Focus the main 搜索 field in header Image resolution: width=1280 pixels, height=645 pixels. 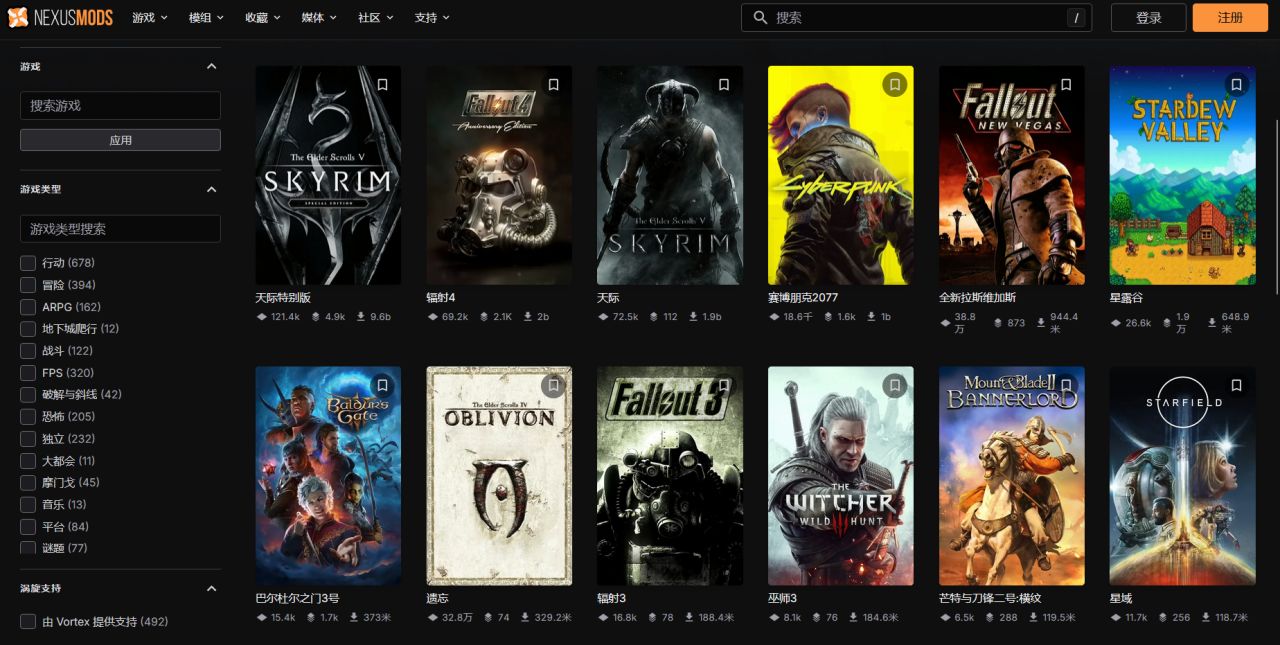click(915, 18)
